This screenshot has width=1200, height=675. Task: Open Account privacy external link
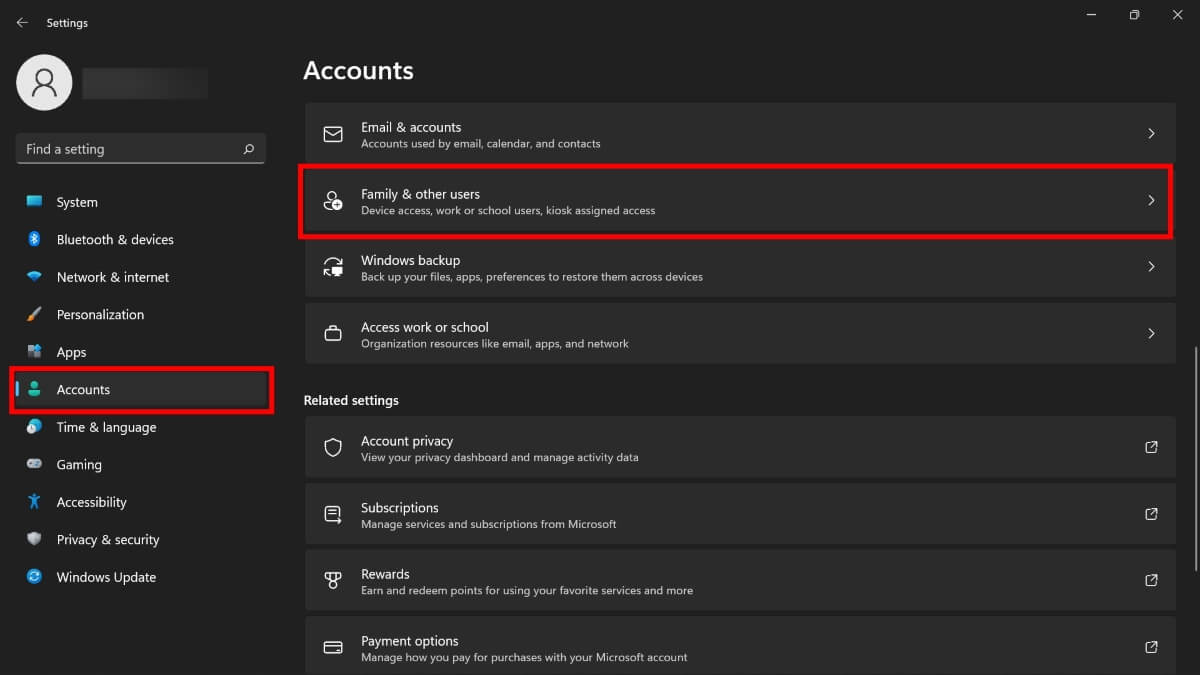click(x=1151, y=447)
